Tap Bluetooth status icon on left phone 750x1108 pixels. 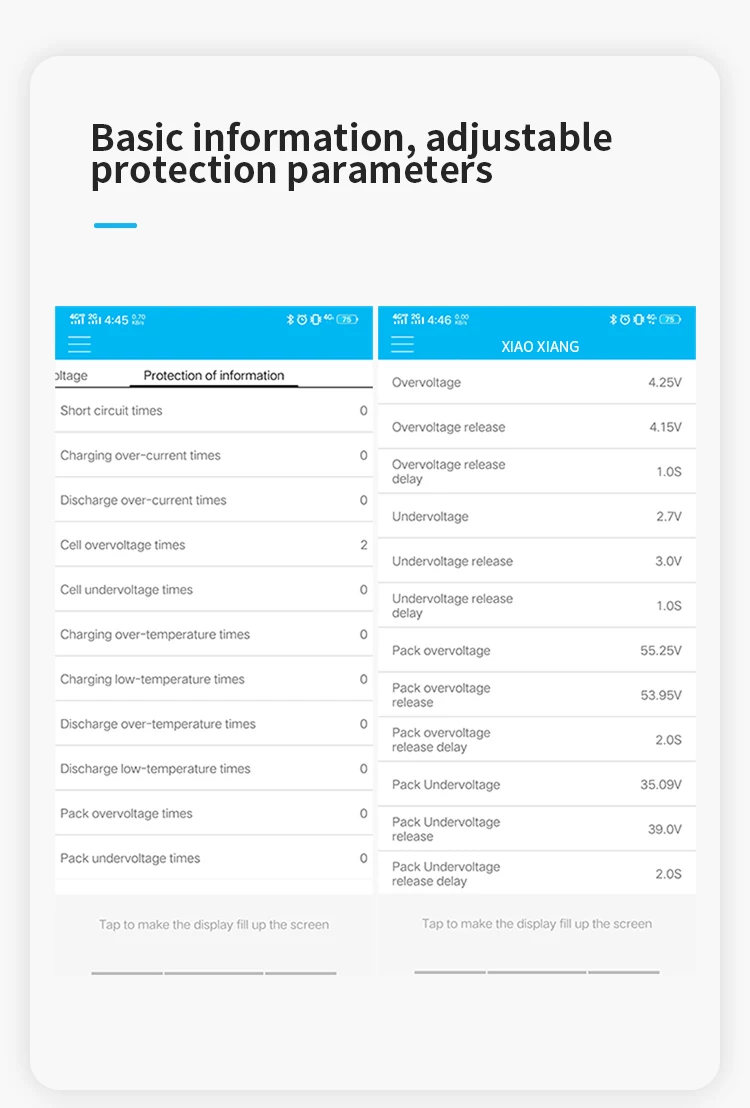291,319
